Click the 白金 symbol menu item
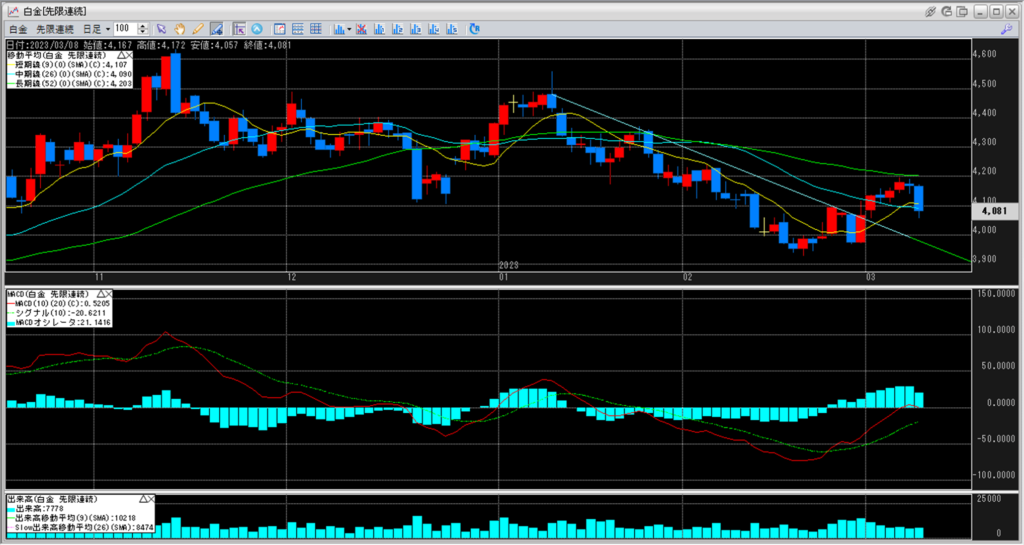1024x545 pixels. 19,28
